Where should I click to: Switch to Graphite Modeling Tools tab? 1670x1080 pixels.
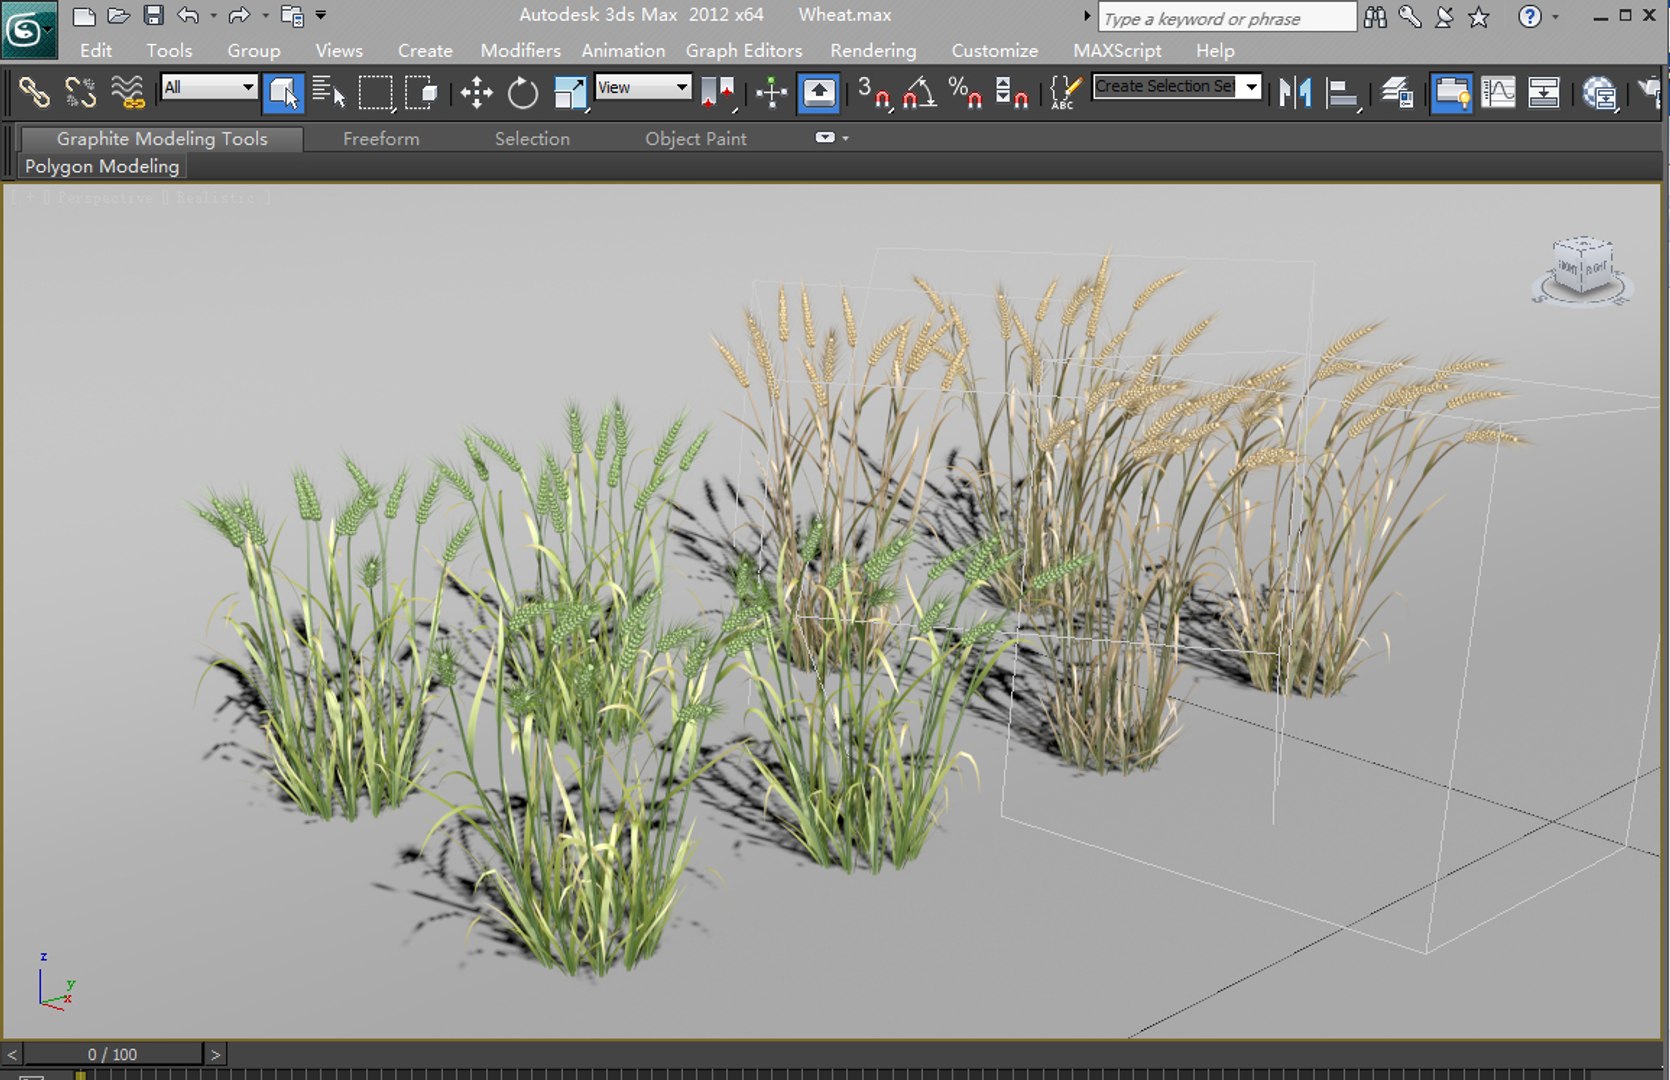tap(162, 139)
